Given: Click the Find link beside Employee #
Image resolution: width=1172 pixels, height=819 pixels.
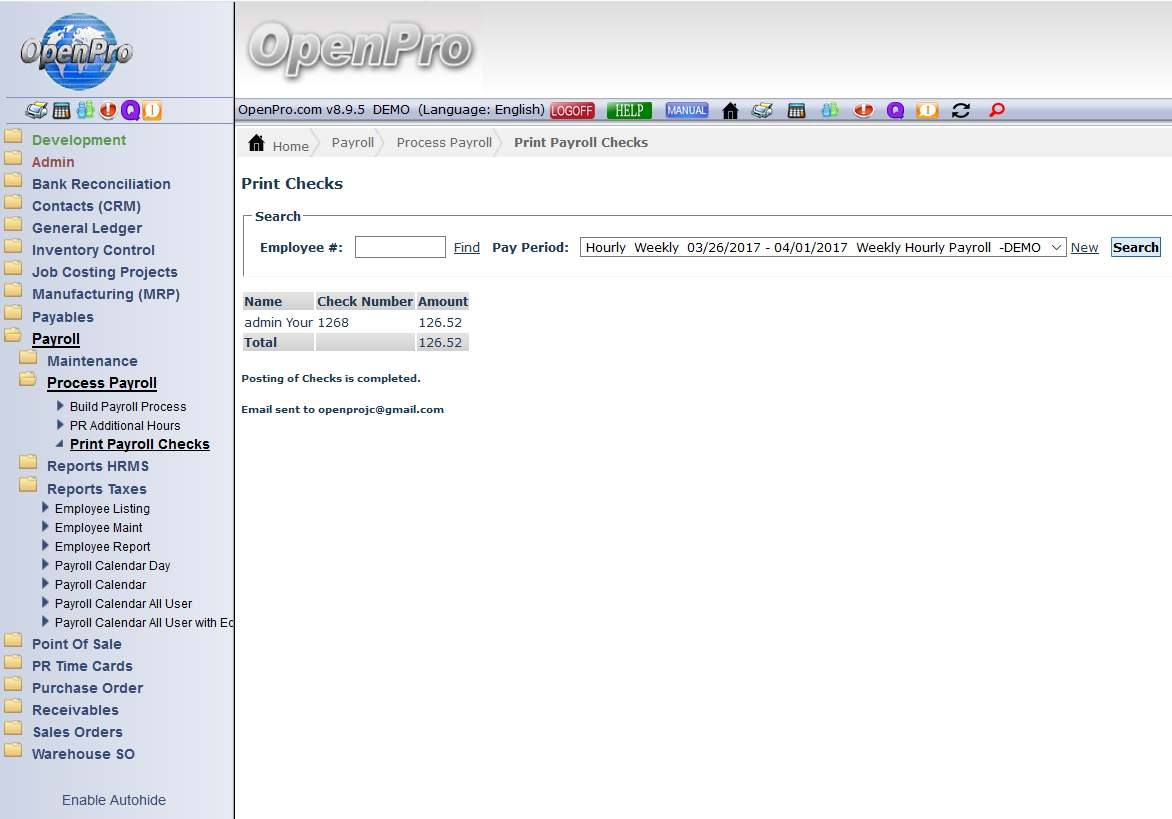Looking at the screenshot, I should [466, 248].
